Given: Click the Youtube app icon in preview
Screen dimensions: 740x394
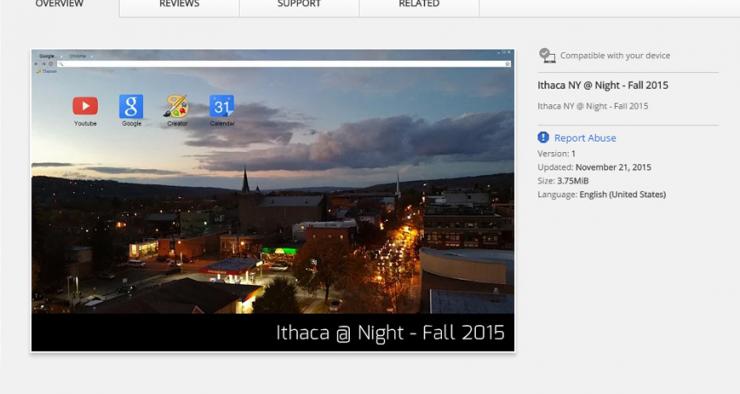Looking at the screenshot, I should [x=85, y=106].
